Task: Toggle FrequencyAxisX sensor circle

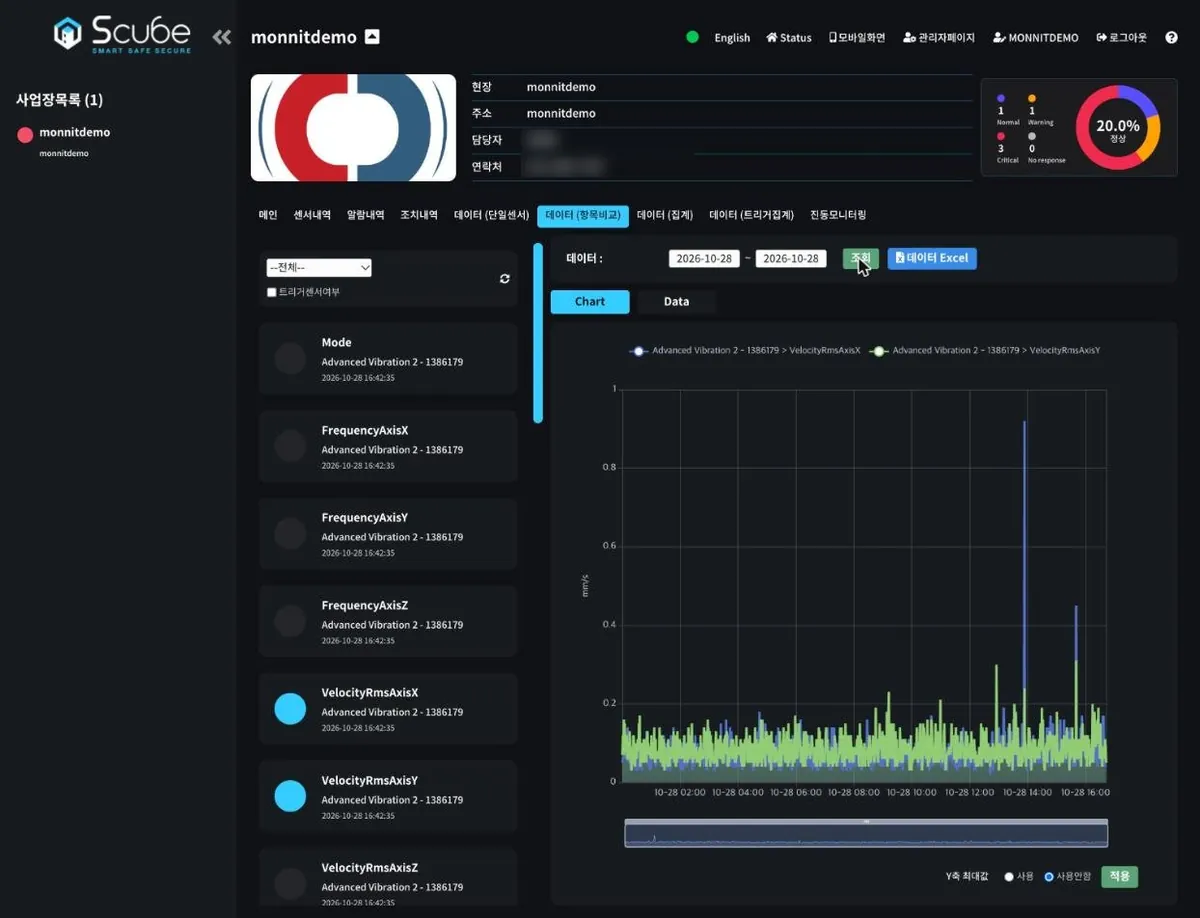Action: pyautogui.click(x=290, y=446)
